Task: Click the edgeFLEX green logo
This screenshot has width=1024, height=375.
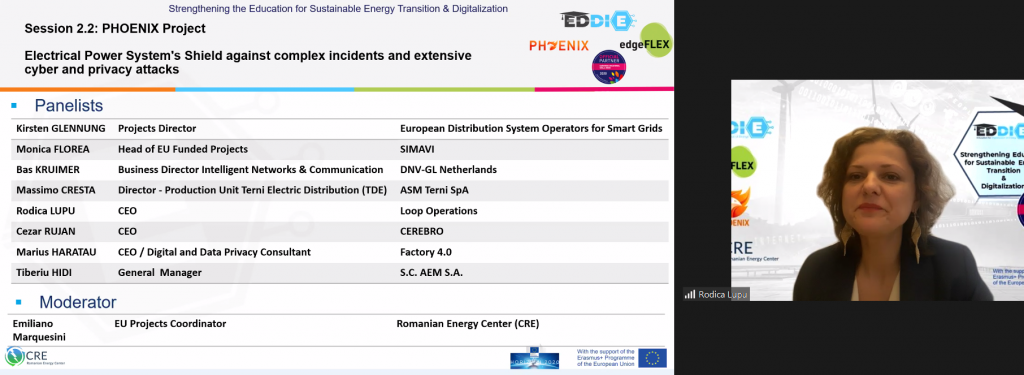Action: tap(646, 41)
